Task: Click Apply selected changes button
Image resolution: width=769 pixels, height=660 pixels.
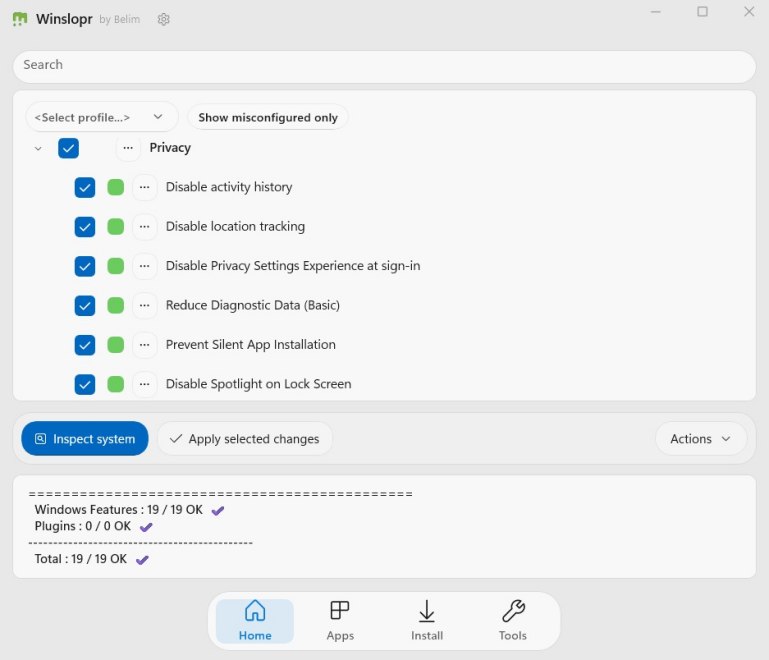Action: point(244,438)
